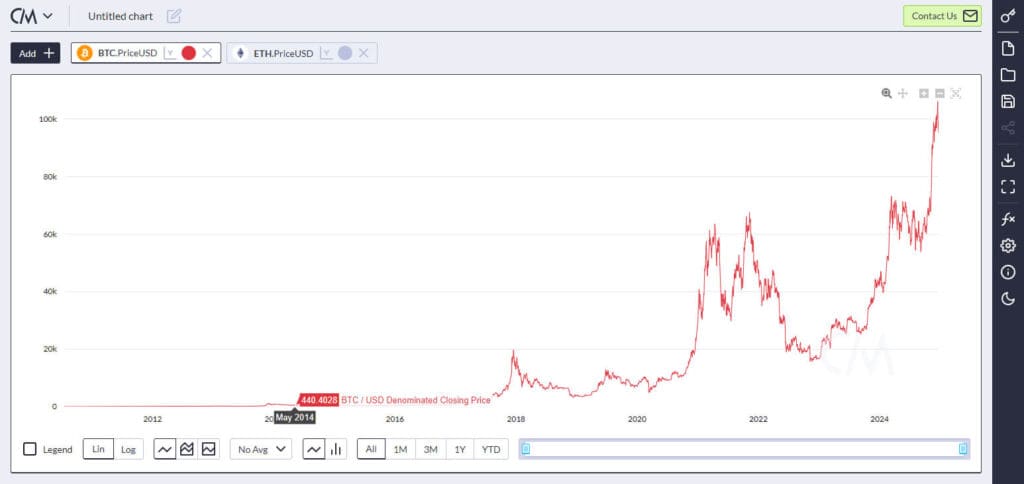Open the red color swatch for BTC.PriceUSD
The height and width of the screenshot is (484, 1024).
point(189,53)
